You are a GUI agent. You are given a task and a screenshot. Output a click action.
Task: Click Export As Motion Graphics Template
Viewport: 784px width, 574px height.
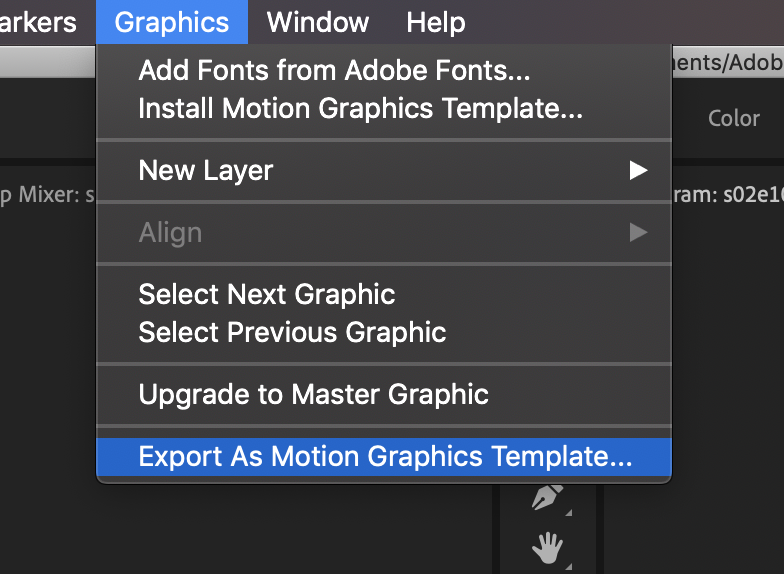click(385, 457)
